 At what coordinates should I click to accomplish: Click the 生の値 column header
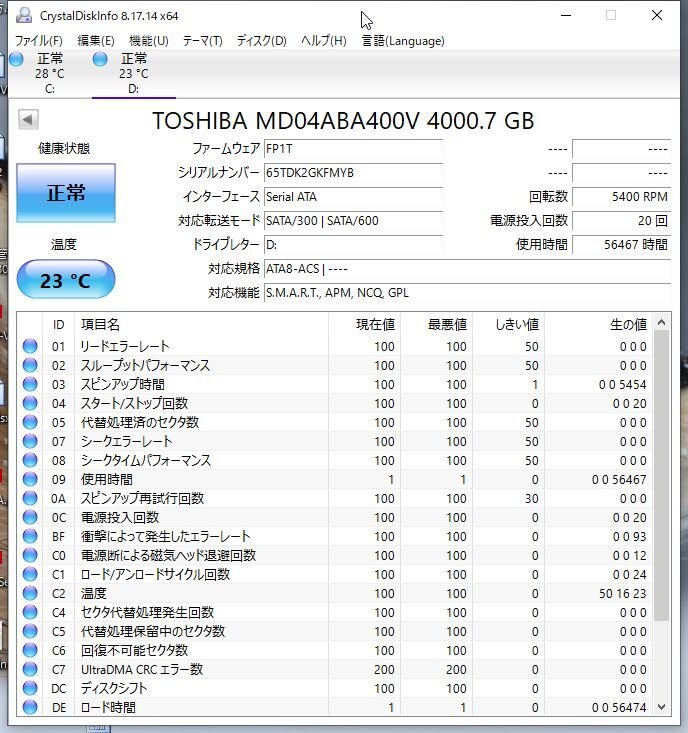click(x=598, y=324)
